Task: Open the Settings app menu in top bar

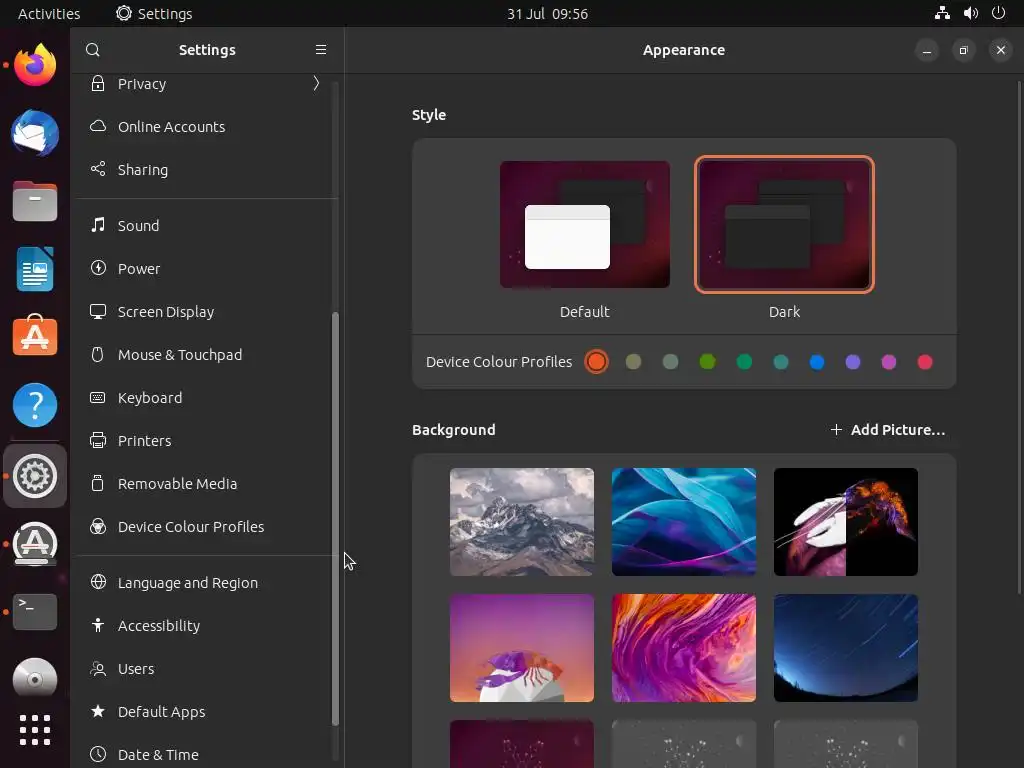Action: [x=154, y=13]
